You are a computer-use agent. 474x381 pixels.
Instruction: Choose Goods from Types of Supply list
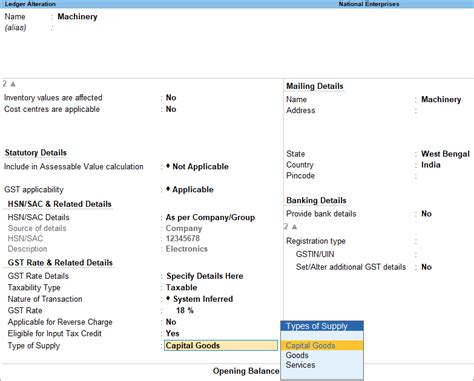297,355
